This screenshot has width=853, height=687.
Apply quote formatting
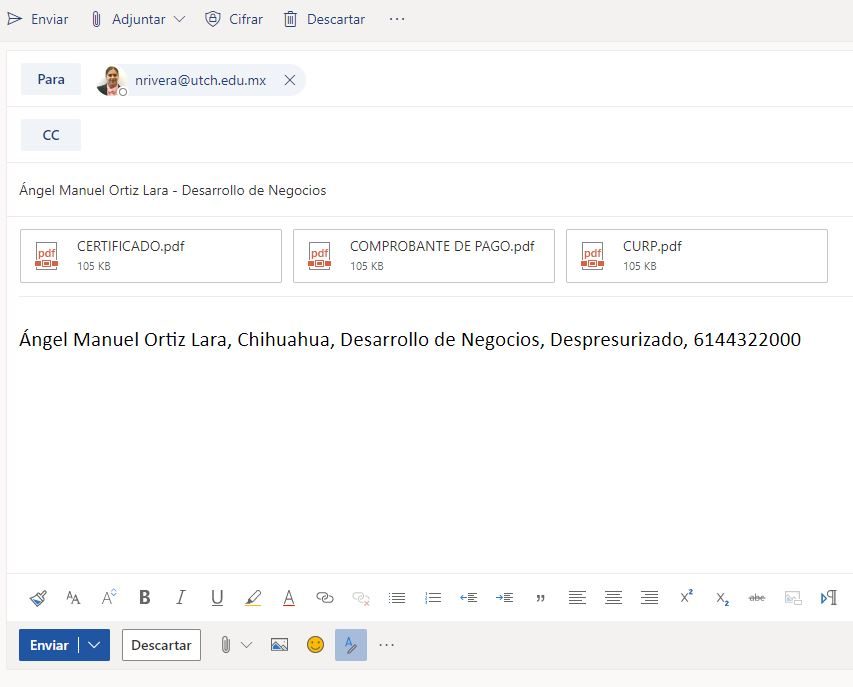[540, 598]
